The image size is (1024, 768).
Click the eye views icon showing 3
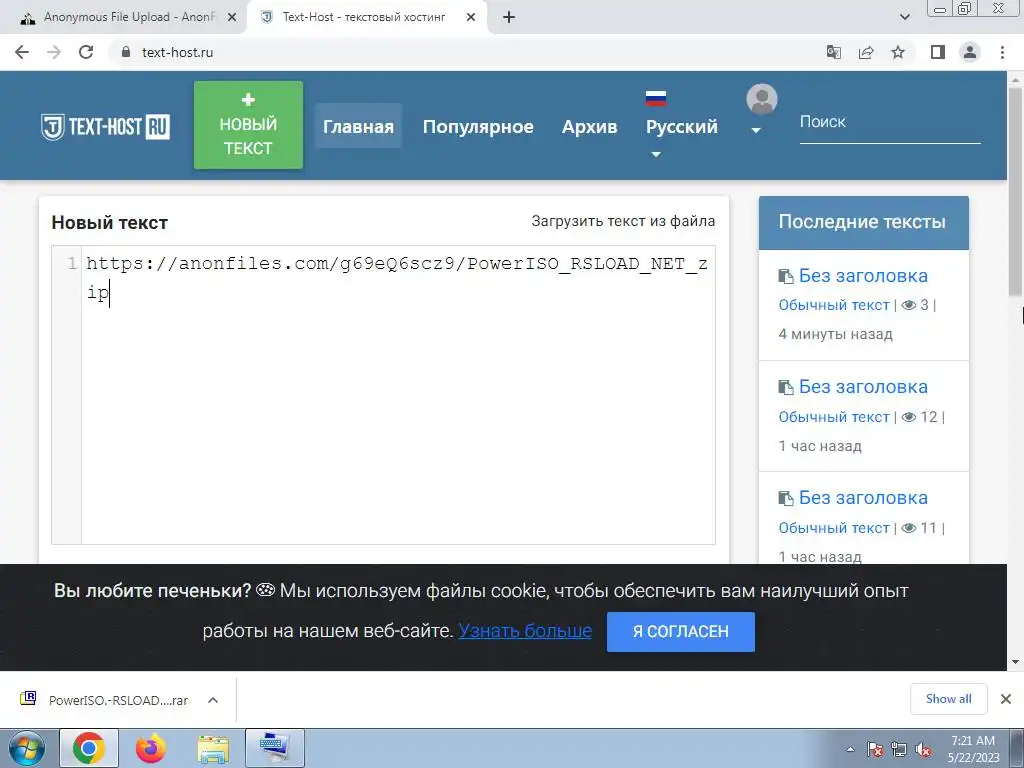908,305
